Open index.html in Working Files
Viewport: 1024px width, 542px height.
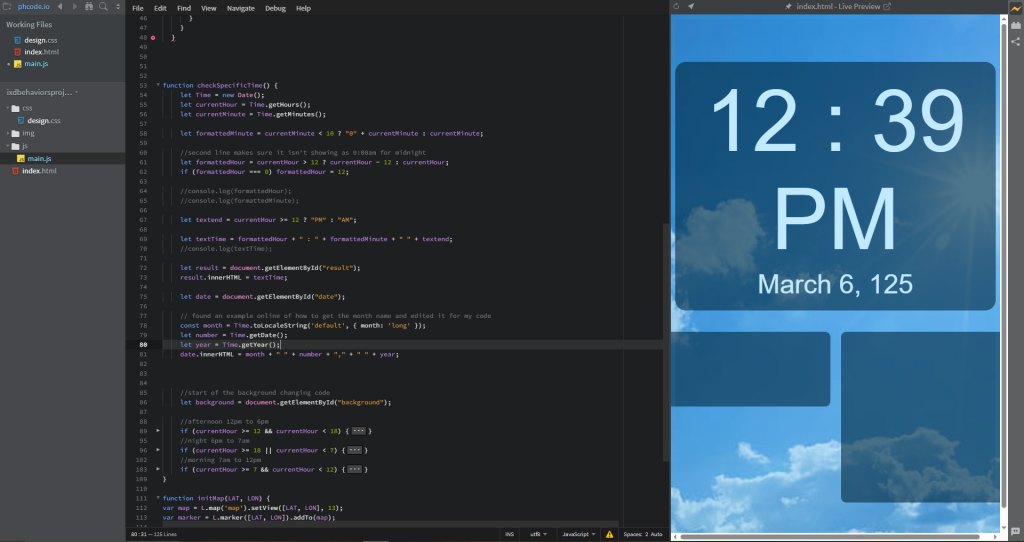point(41,51)
